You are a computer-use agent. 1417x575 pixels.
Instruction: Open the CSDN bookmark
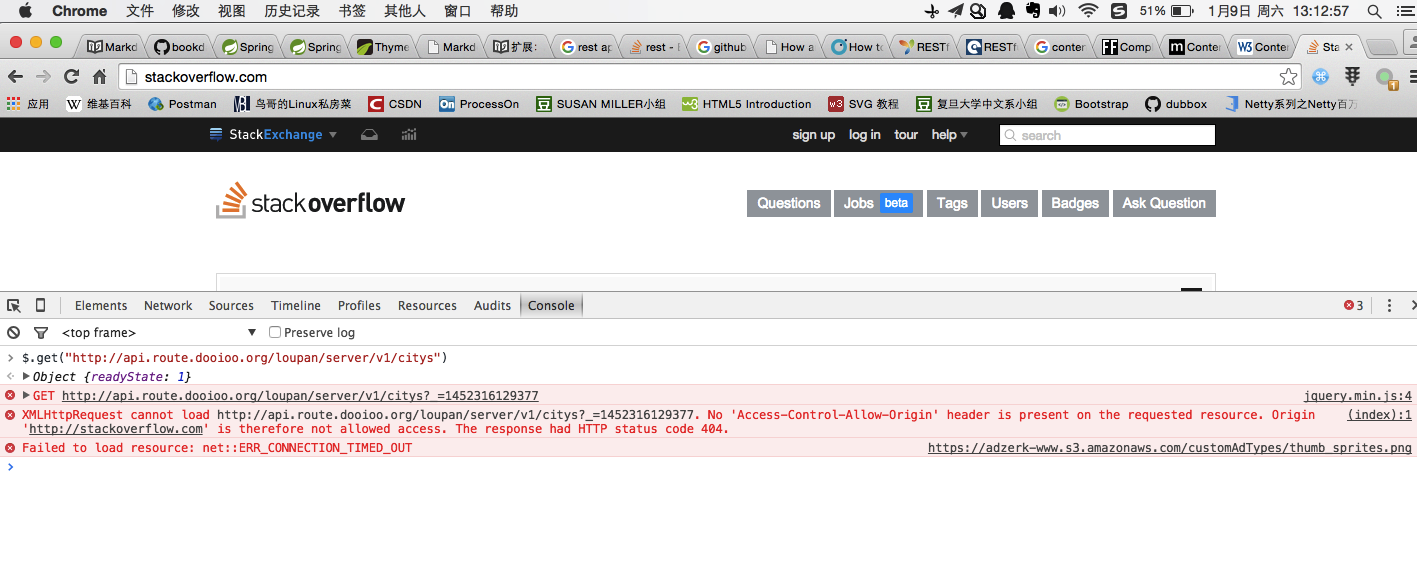point(395,103)
